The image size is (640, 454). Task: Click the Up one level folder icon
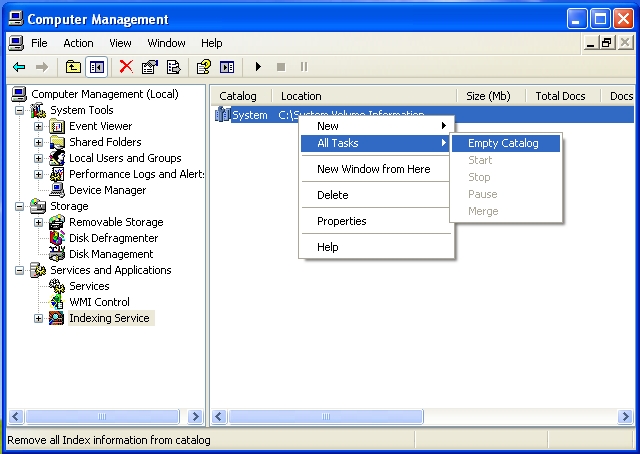[73, 67]
